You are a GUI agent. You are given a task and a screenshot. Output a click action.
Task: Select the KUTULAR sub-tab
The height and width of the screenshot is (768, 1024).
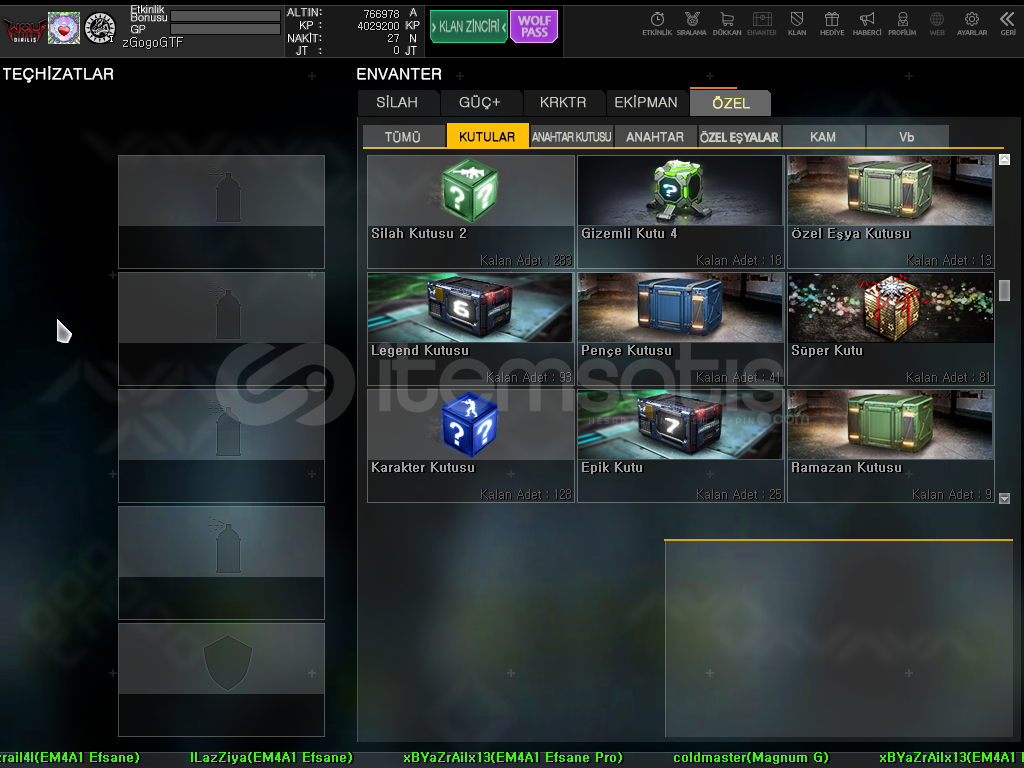pos(487,136)
